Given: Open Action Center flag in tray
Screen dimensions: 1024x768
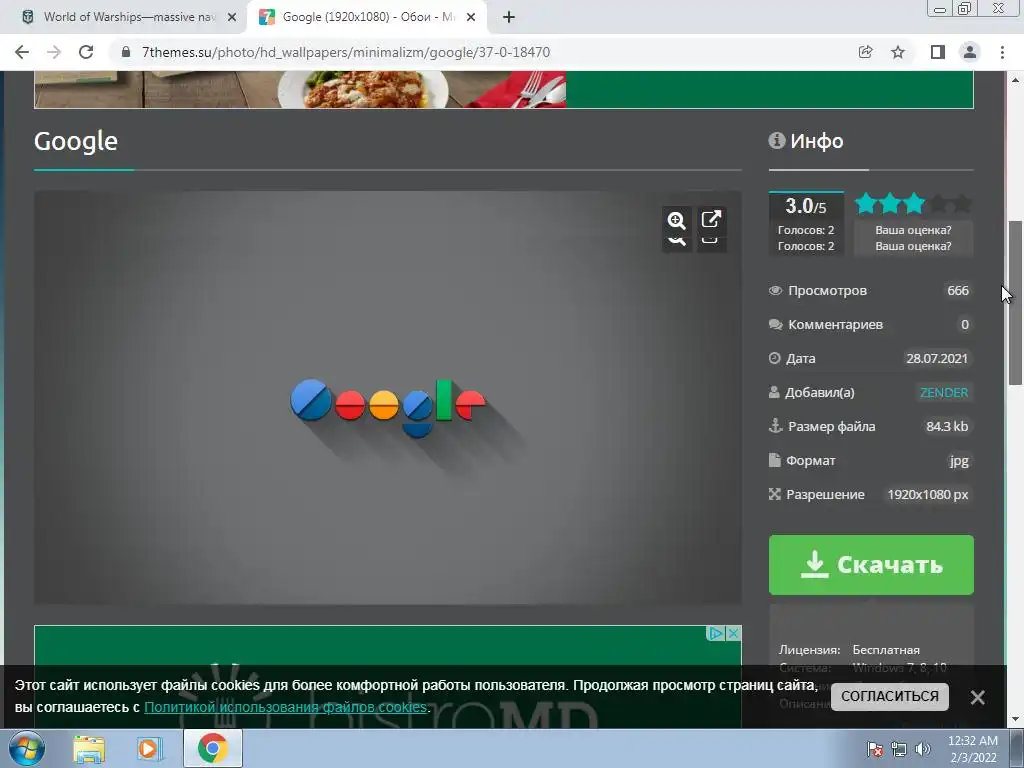Looking at the screenshot, I should pyautogui.click(x=874, y=749).
